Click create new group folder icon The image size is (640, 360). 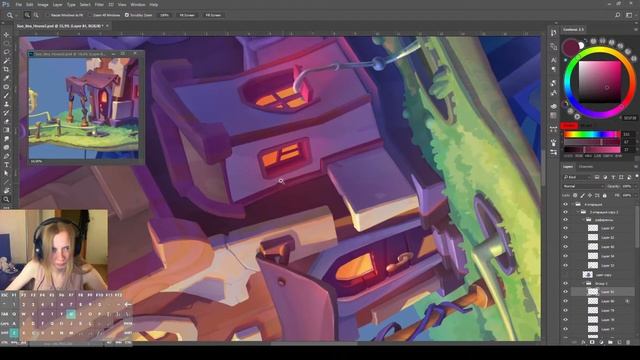[x=610, y=342]
